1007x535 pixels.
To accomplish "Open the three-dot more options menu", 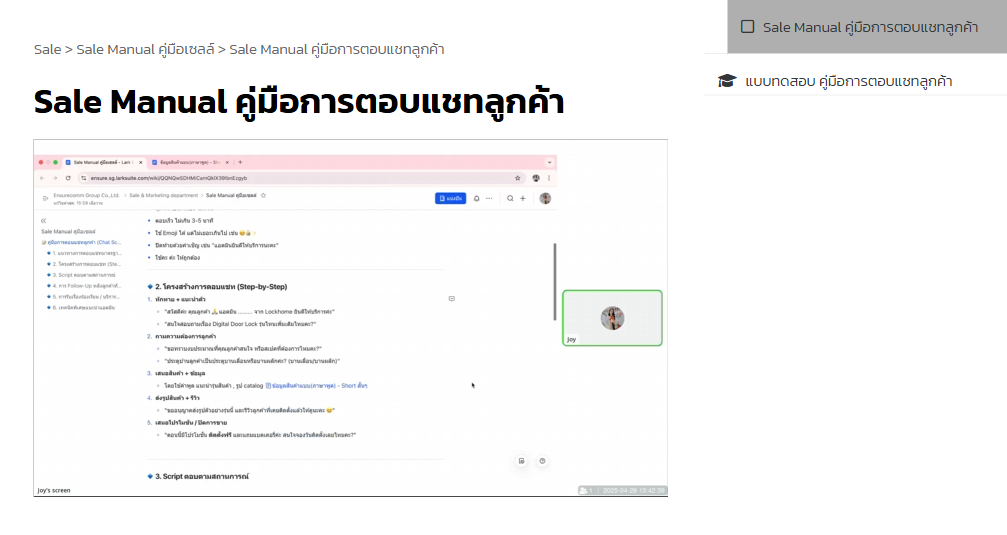I will click(x=491, y=198).
